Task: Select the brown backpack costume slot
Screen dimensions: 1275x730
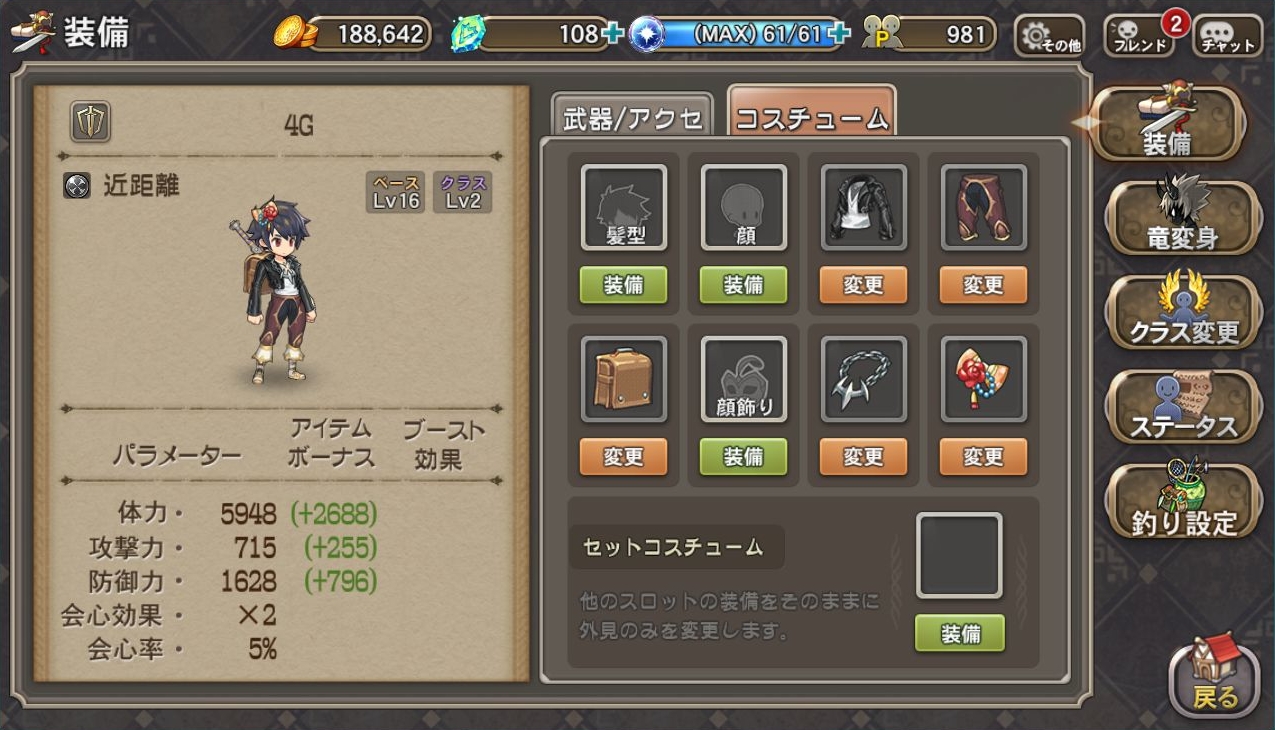Action: 624,379
